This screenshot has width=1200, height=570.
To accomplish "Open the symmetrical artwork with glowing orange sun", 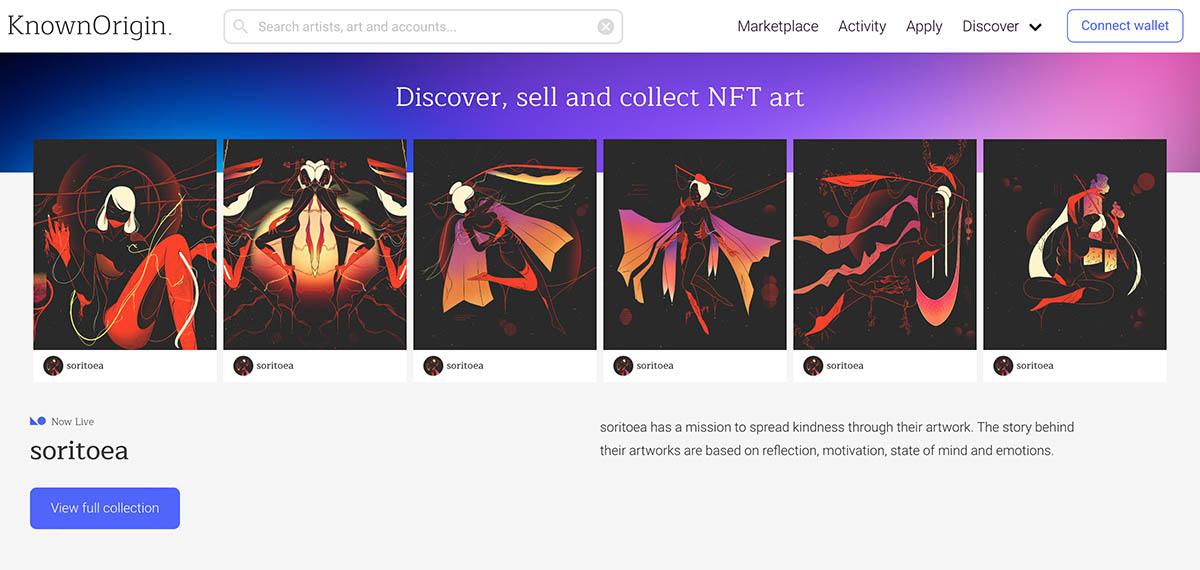I will [x=315, y=244].
